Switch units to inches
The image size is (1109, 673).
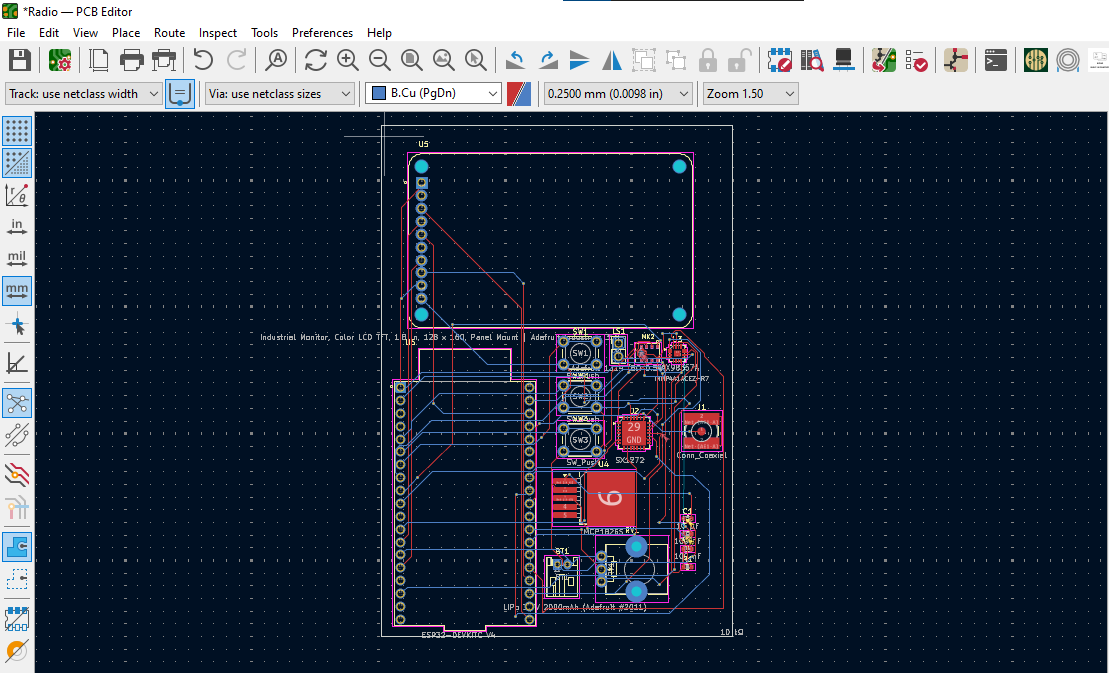tap(17, 227)
